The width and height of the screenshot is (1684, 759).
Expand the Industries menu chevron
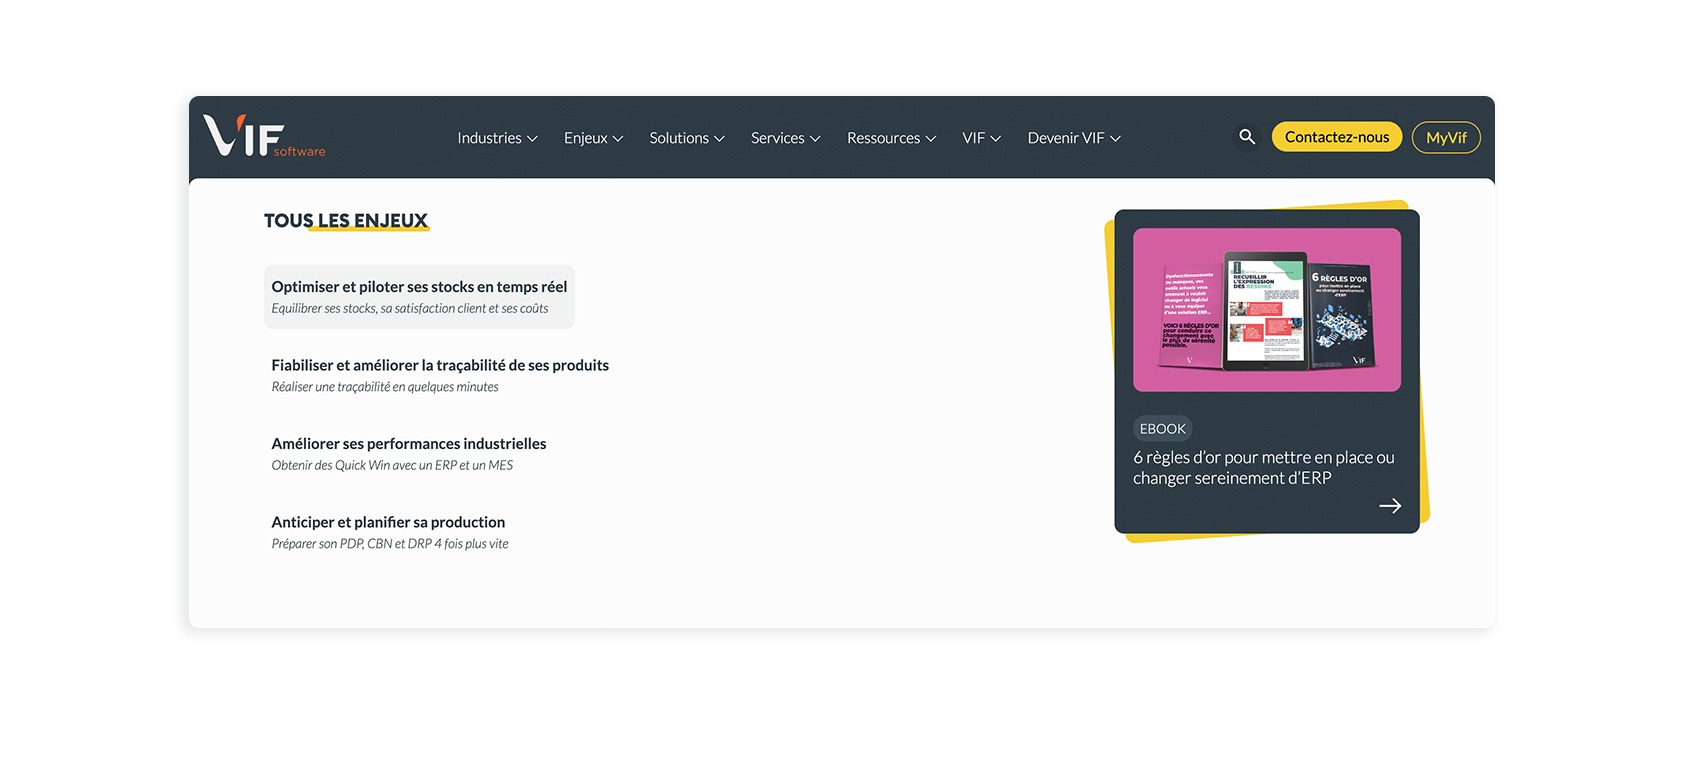pos(532,139)
